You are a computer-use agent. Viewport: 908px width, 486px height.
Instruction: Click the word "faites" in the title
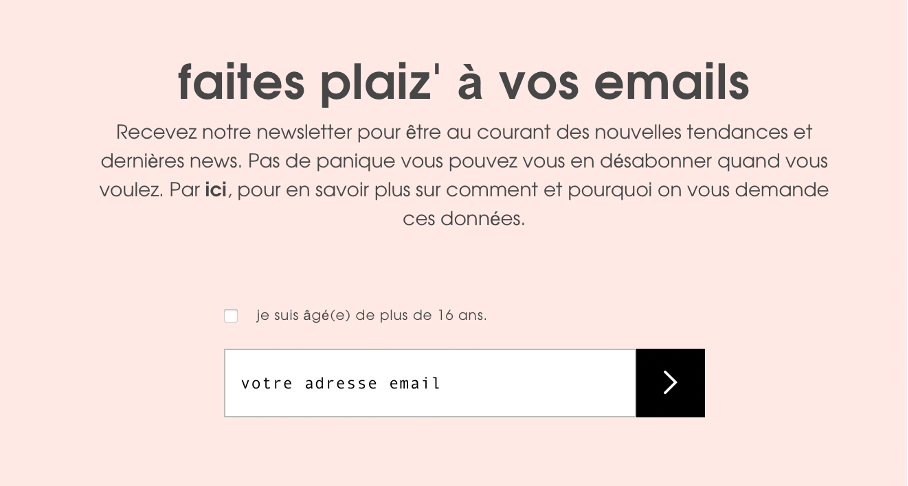pos(241,81)
